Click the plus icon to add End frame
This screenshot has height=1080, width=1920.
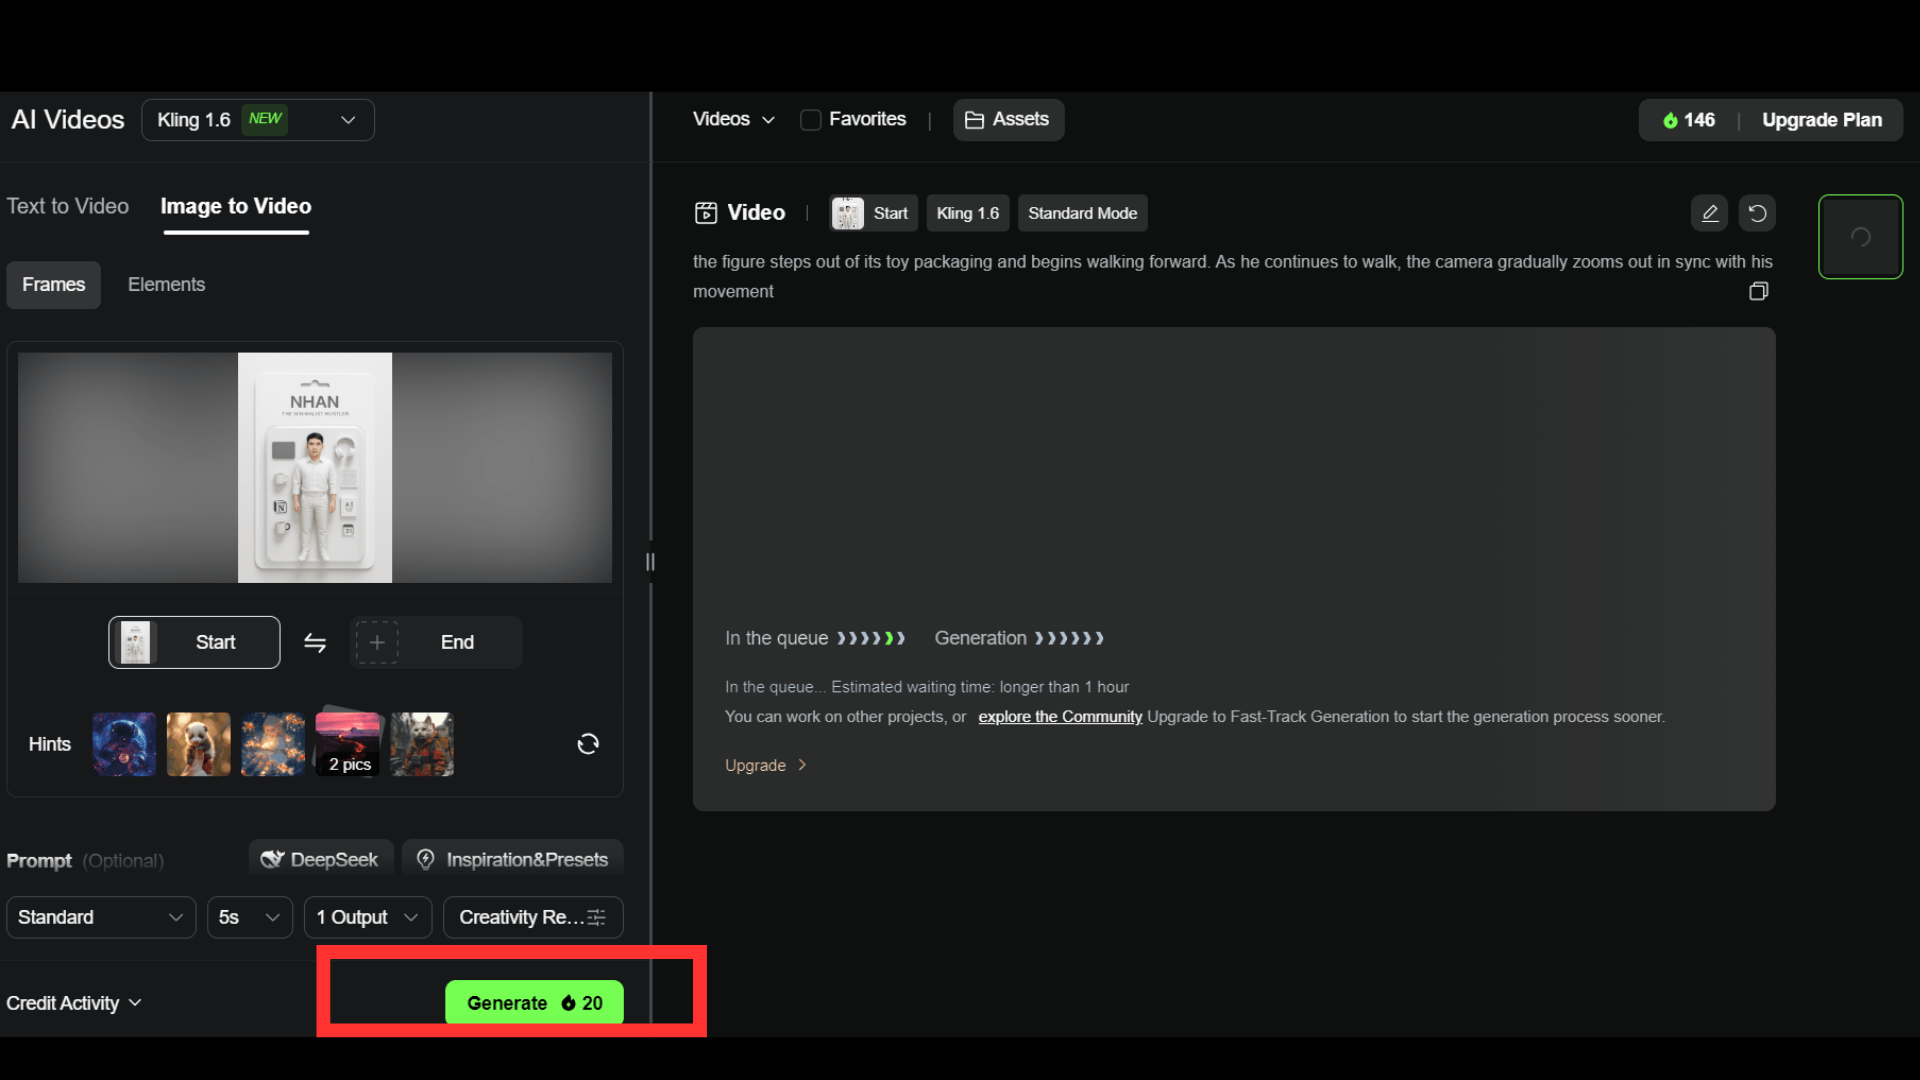[377, 643]
